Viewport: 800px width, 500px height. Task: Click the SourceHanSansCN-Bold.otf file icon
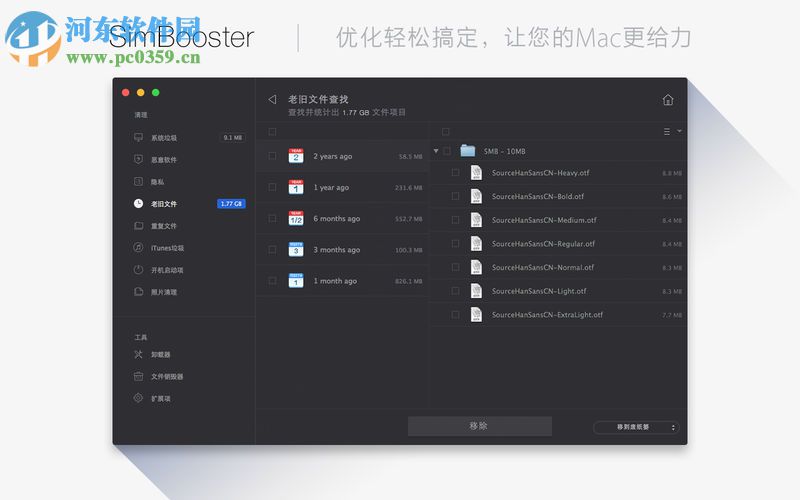click(x=476, y=196)
